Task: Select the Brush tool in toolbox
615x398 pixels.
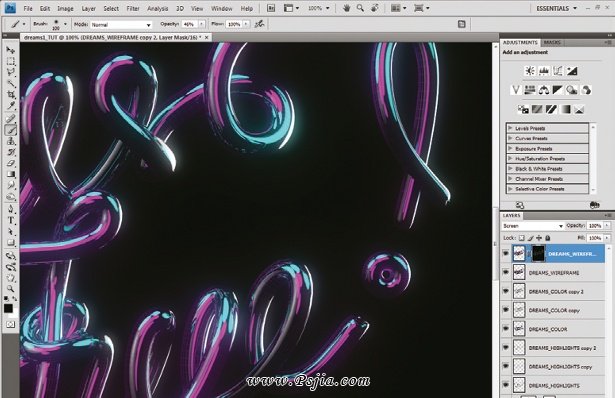Action: pos(11,130)
